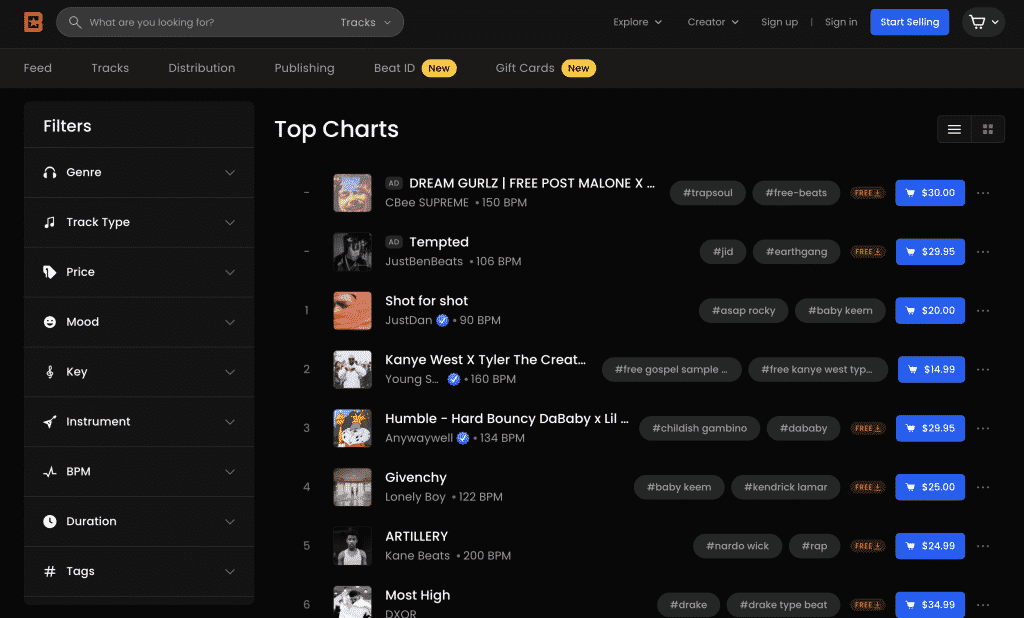This screenshot has height=618, width=1024.
Task: Open more options for Shot for shot
Action: coord(983,311)
